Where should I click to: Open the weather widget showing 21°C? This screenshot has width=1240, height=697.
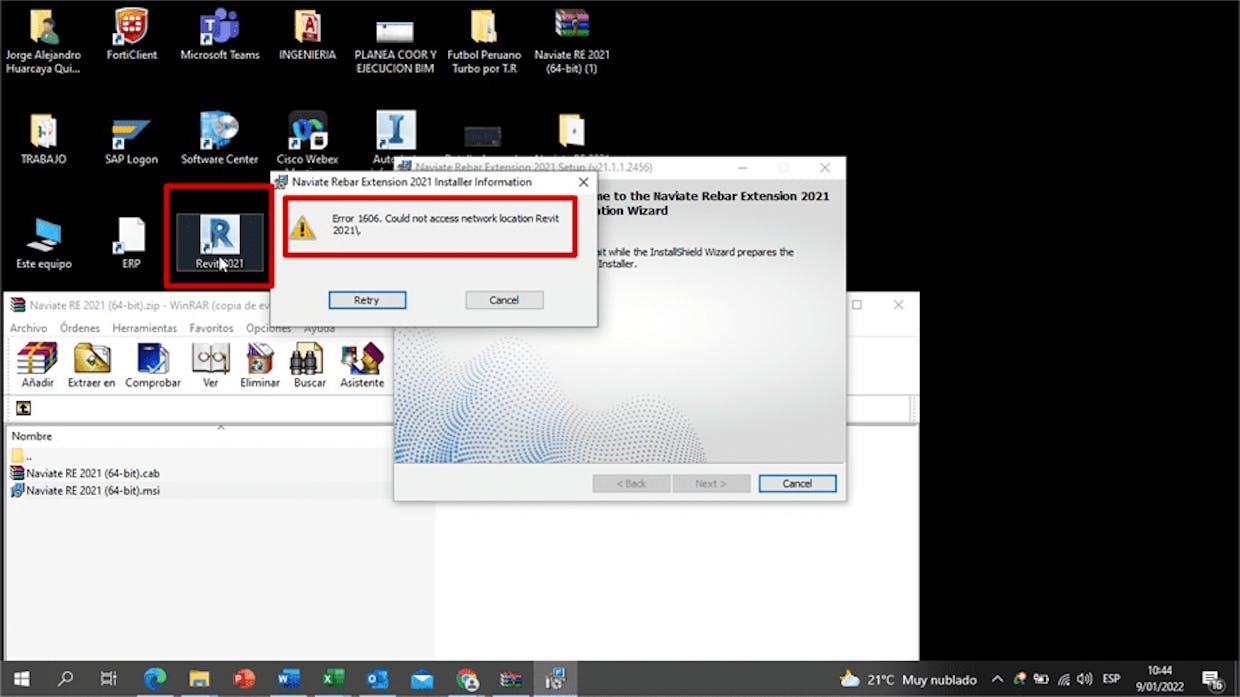[x=908, y=679]
